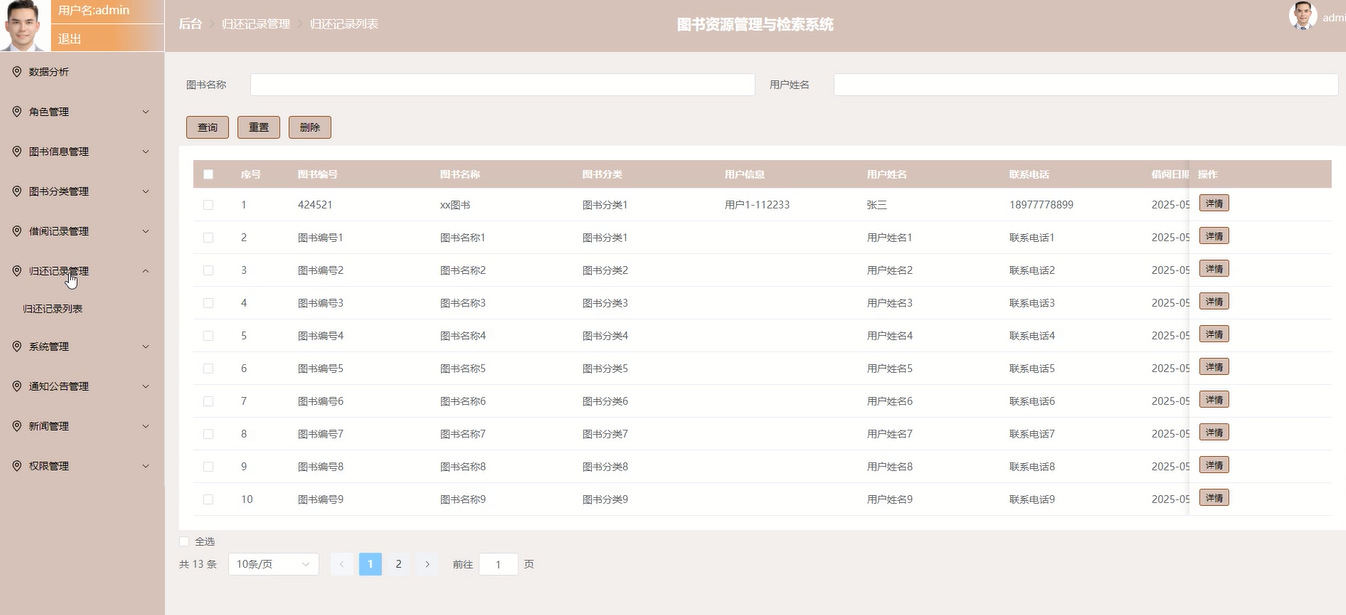Click 归还记录管理 breadcrumb link
Viewport: 1346px width, 615px height.
(x=256, y=24)
